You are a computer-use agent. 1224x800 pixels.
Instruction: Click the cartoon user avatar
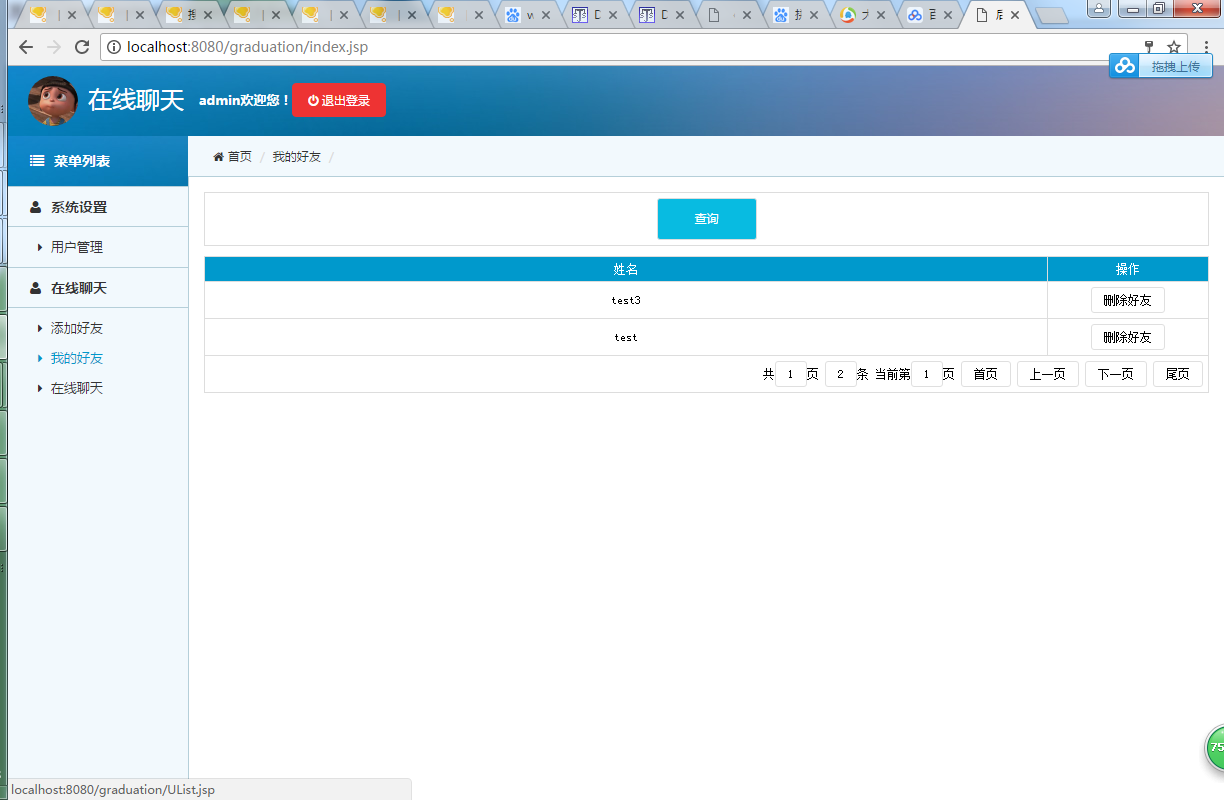[53, 101]
